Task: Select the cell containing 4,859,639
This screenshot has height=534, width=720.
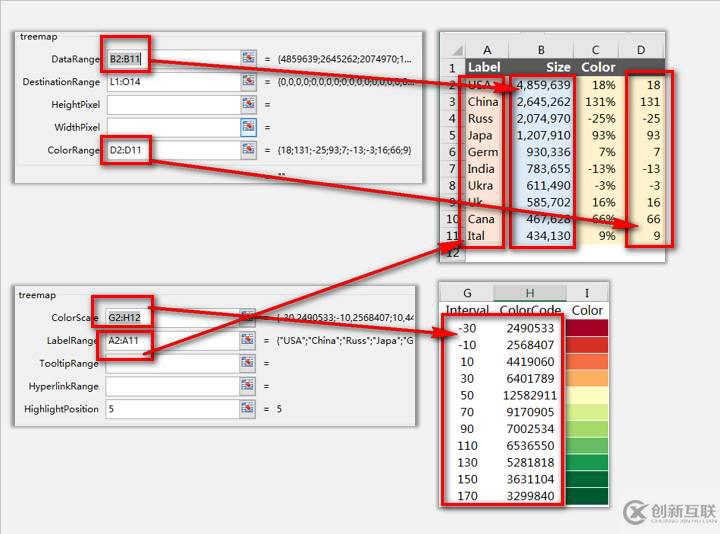Action: click(x=541, y=85)
